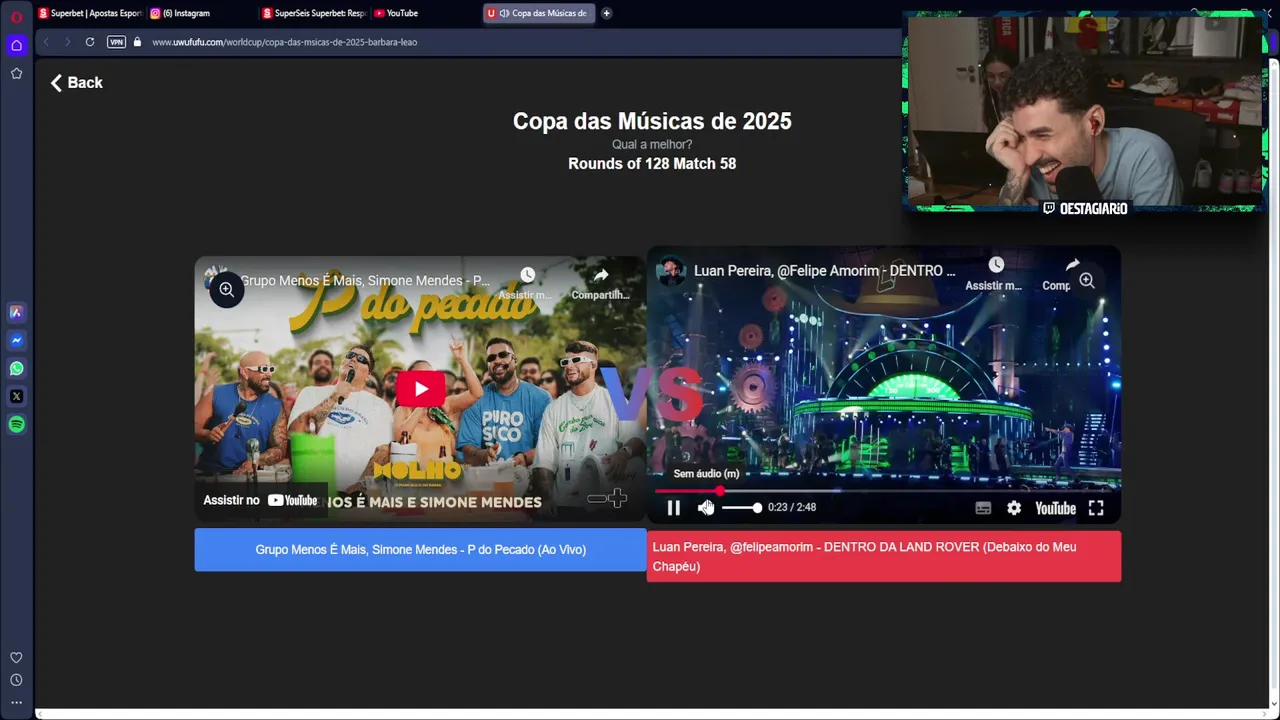Toggle the VPN badge in address bar
The height and width of the screenshot is (720, 1280).
click(116, 42)
